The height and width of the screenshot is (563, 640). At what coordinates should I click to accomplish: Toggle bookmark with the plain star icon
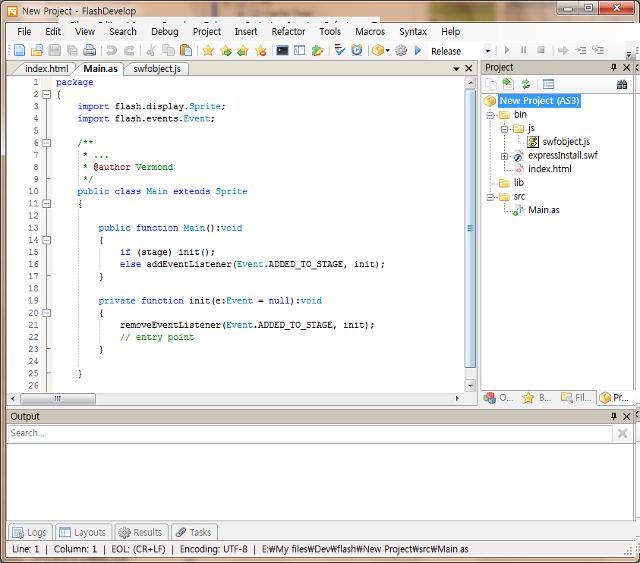pos(208,50)
